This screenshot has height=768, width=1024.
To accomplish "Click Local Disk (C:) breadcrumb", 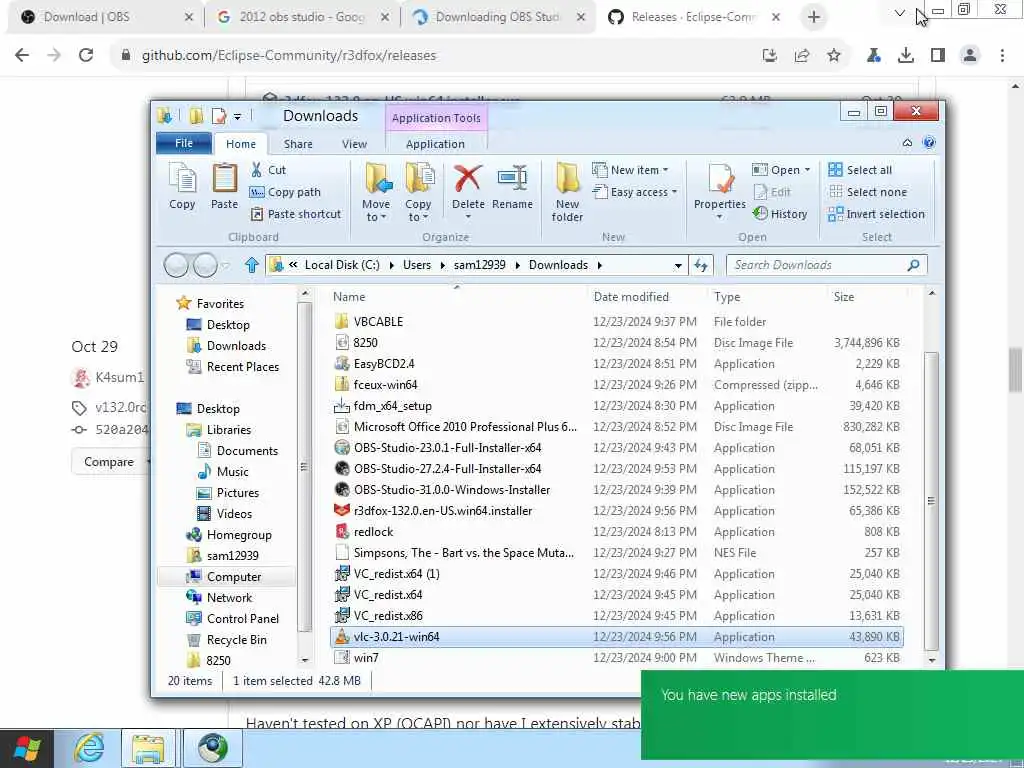I will pos(342,265).
